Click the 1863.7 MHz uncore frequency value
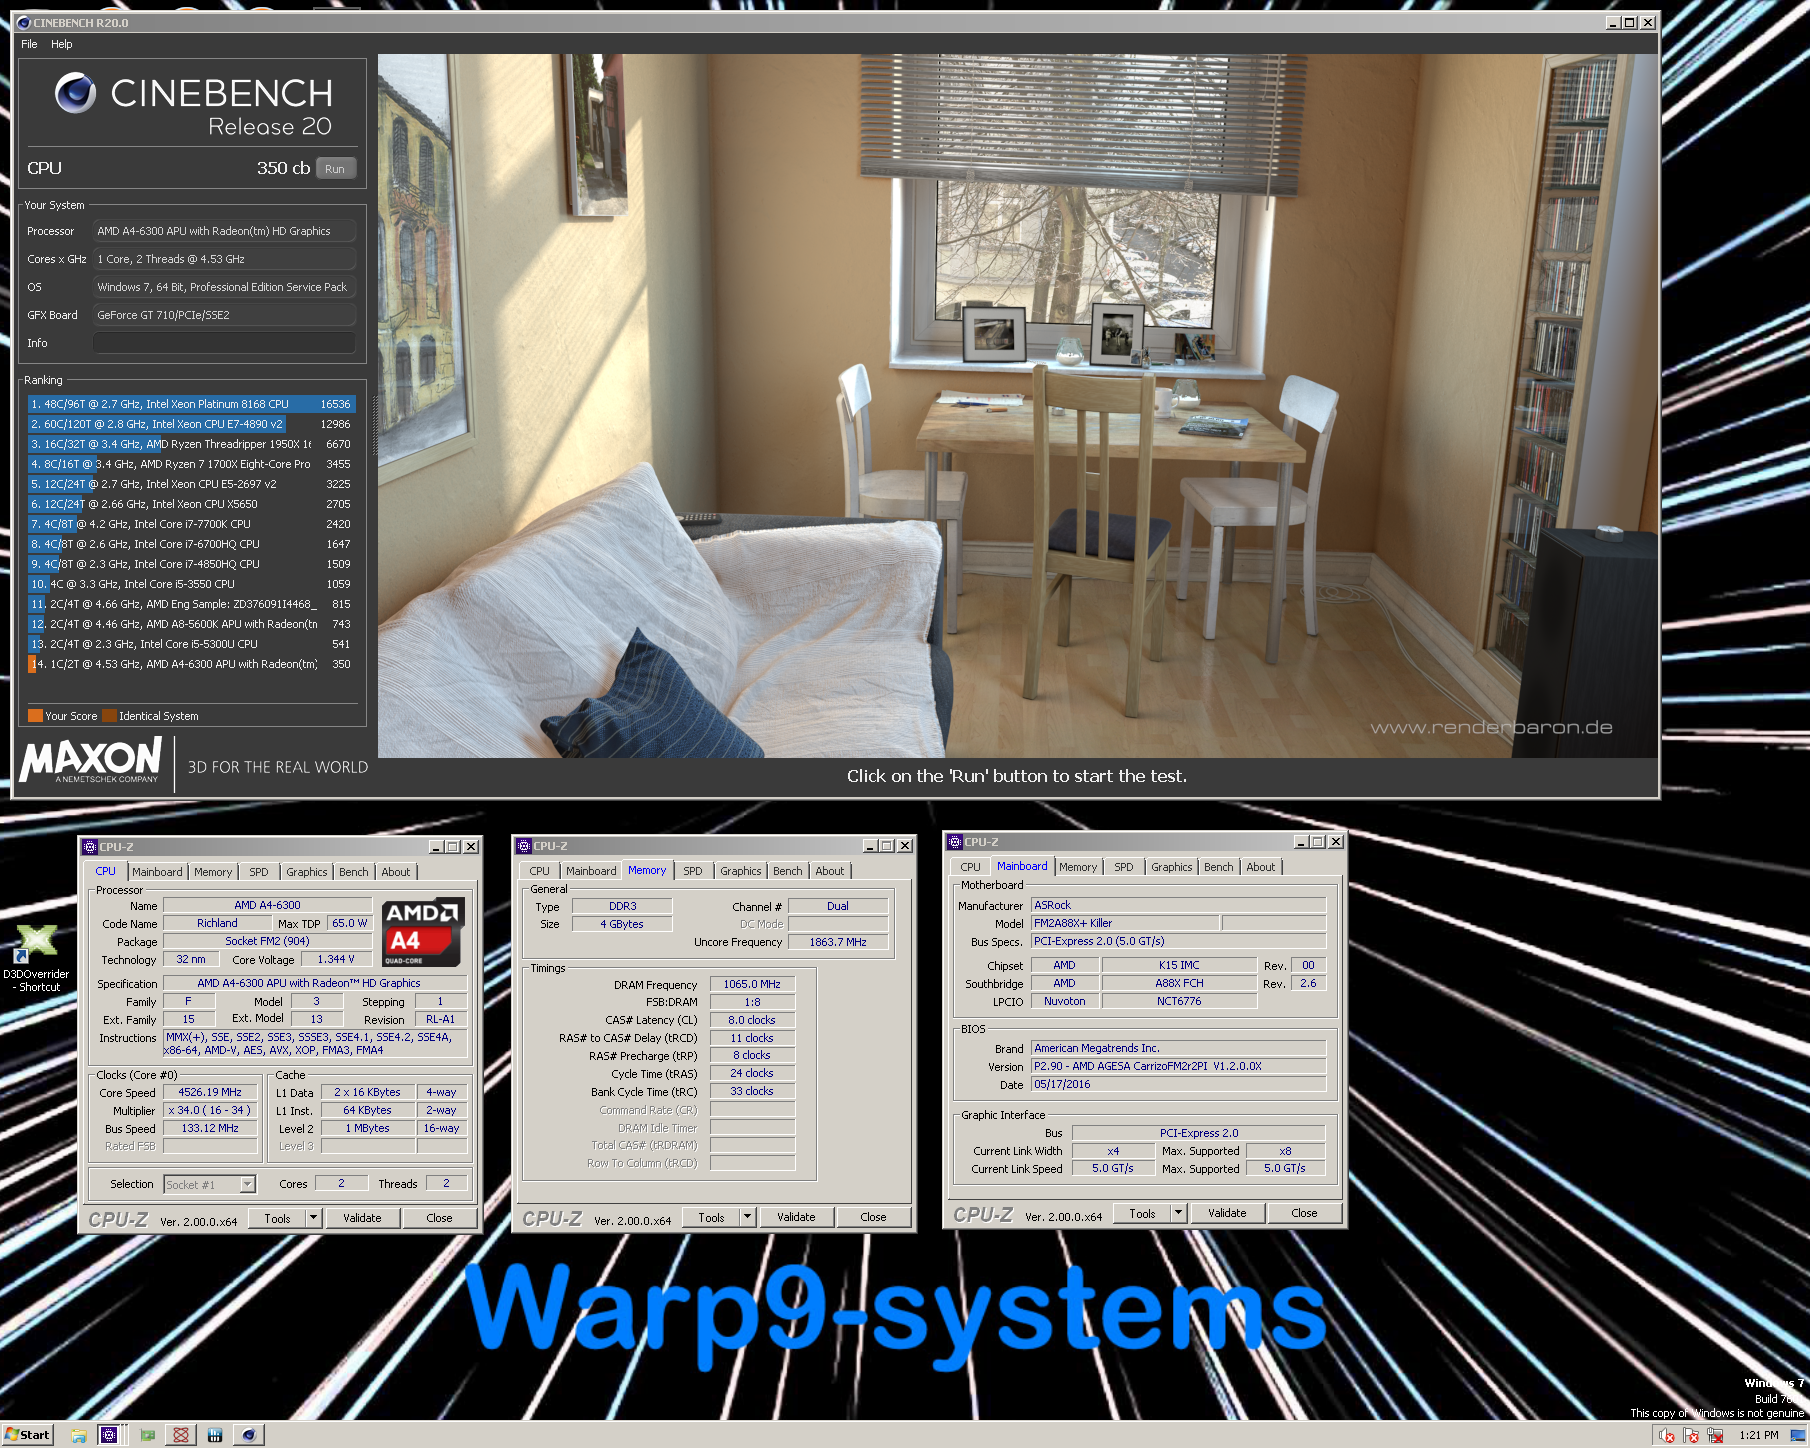The height and width of the screenshot is (1448, 1810). [838, 942]
